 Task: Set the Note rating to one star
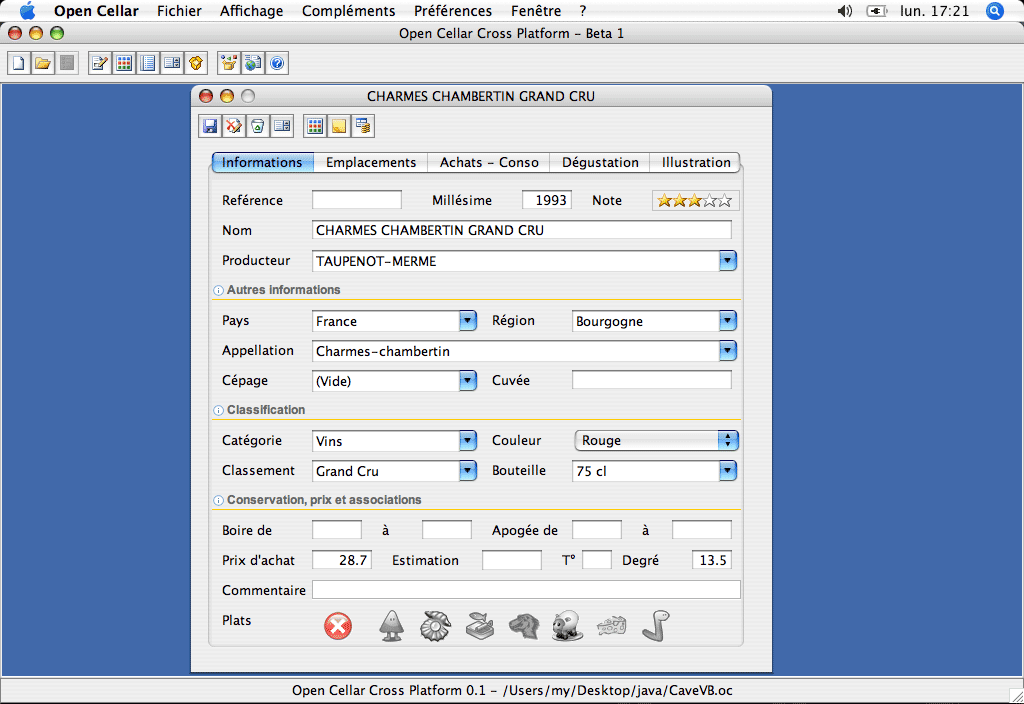664,200
